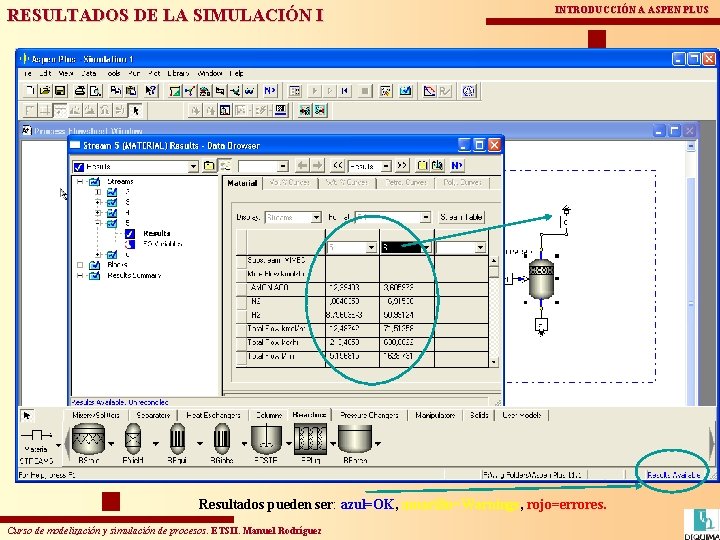
Task: Switch to Columns library tab
Action: coord(268,415)
